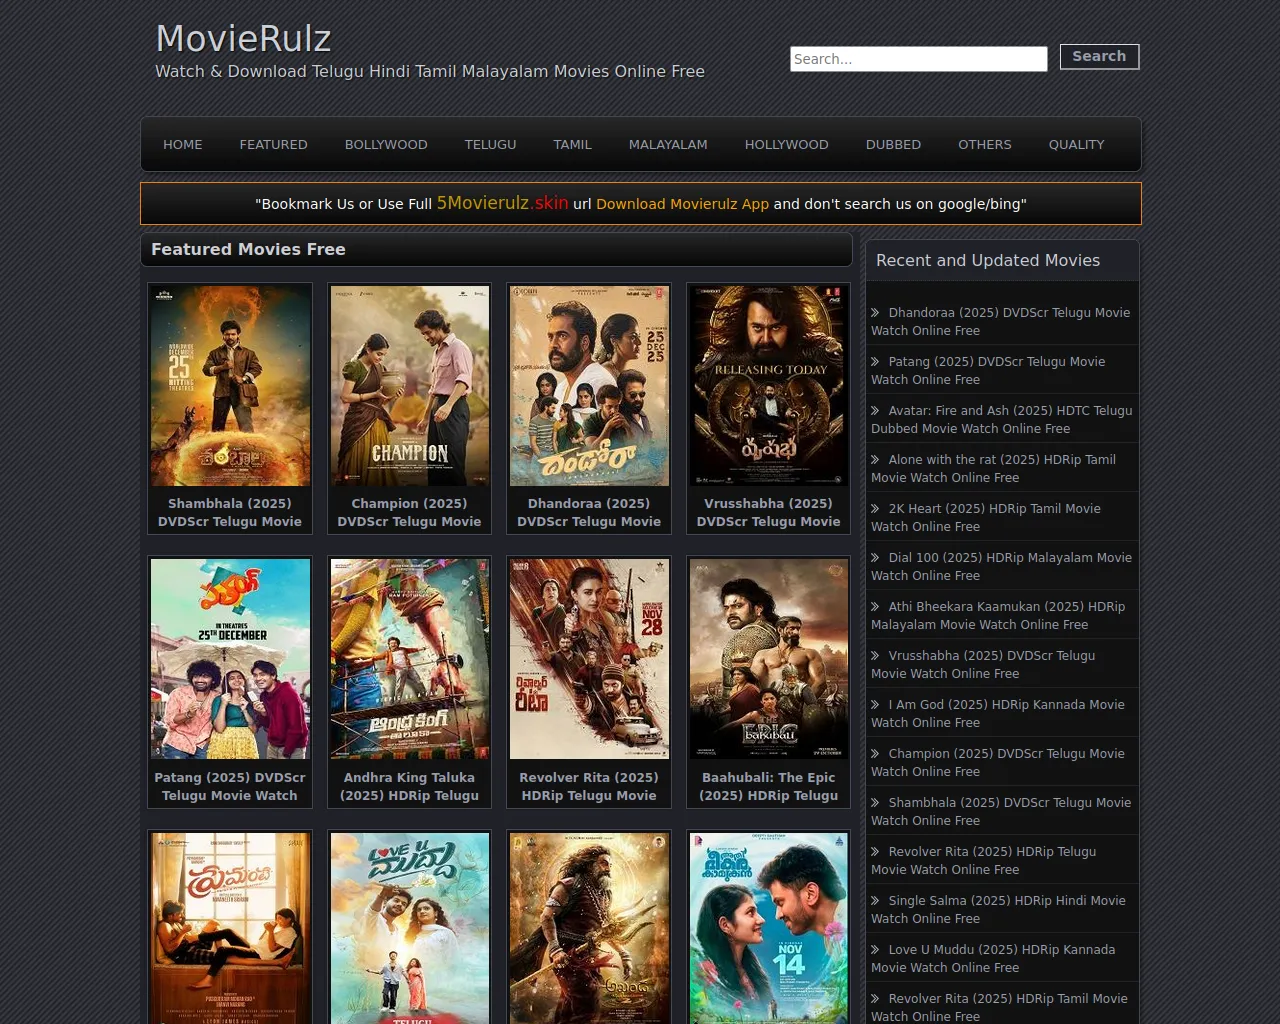This screenshot has height=1024, width=1280.
Task: Open recent link Love U Muddu (2025)
Action: (993, 958)
